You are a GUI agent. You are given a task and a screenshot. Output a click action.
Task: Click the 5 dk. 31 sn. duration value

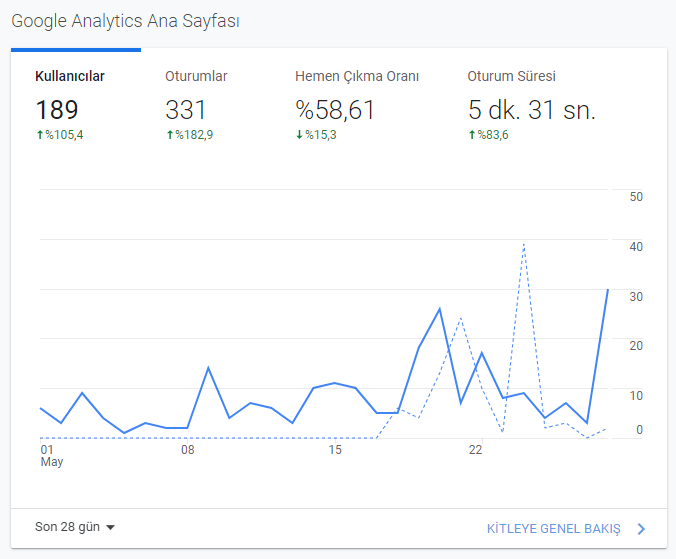point(532,110)
